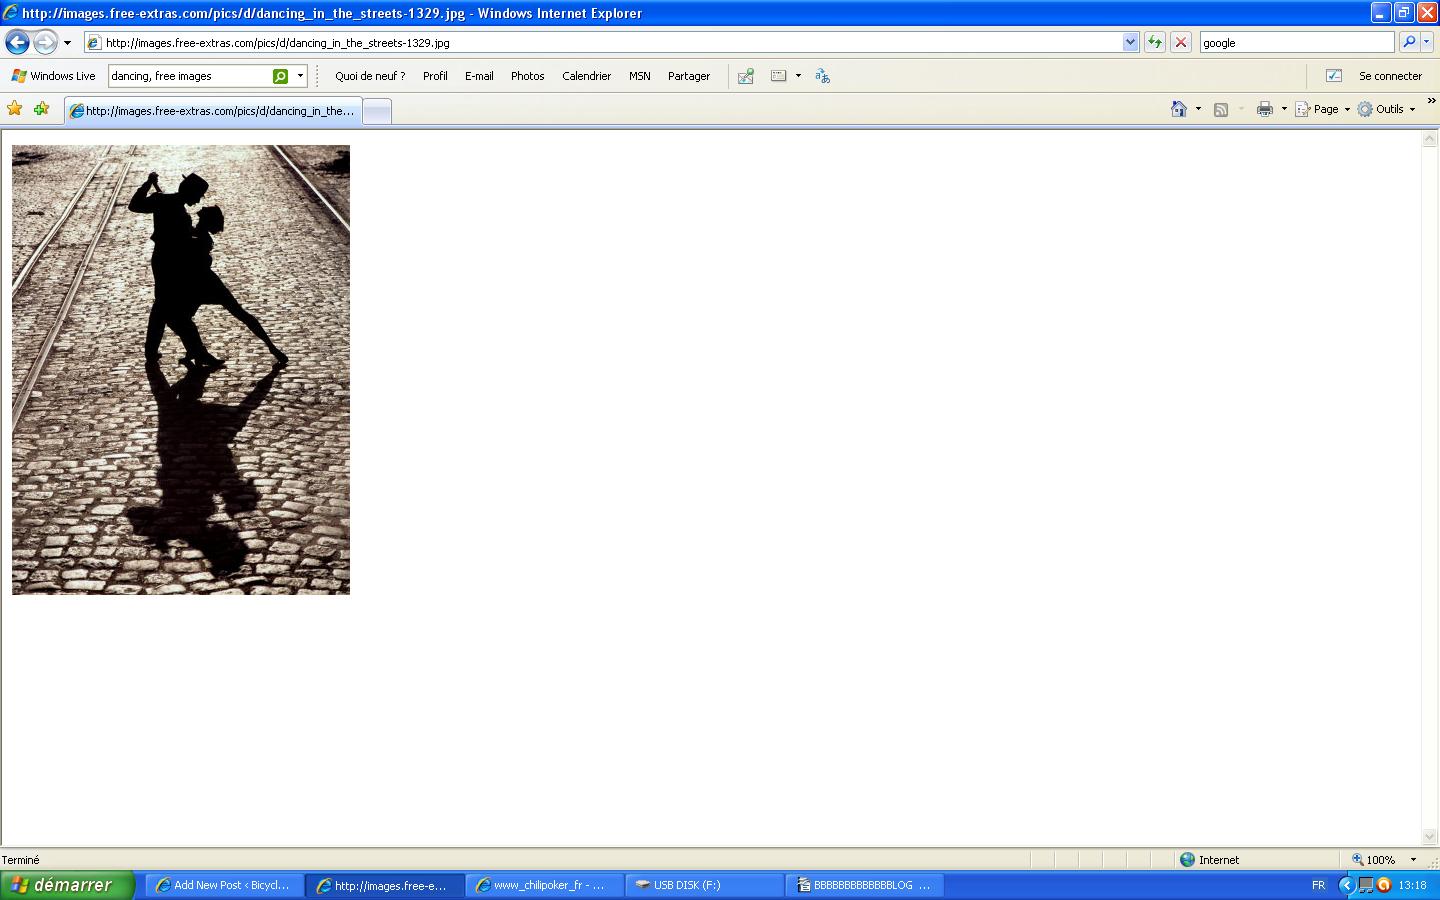Click the Internet zone globe icon
Viewport: 1440px width, 900px height.
coord(1187,859)
